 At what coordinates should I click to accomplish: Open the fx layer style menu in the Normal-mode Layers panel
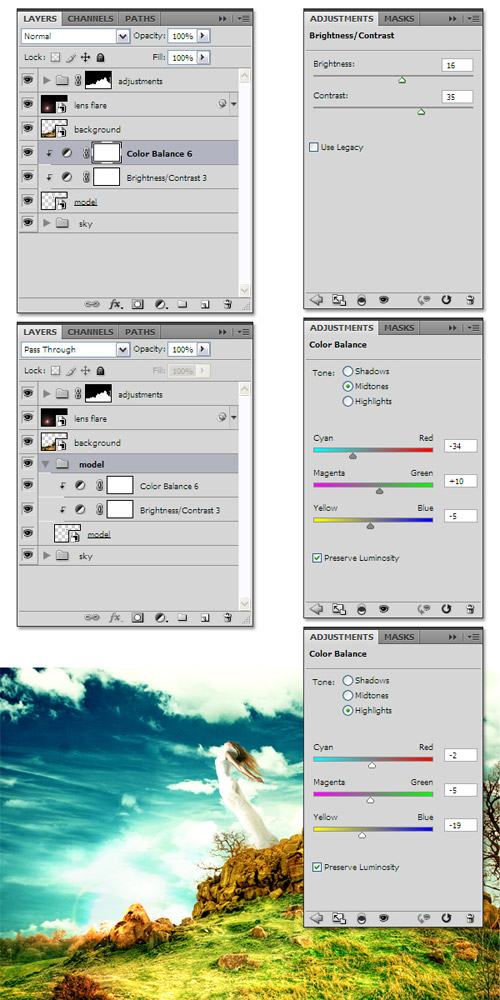(x=116, y=304)
